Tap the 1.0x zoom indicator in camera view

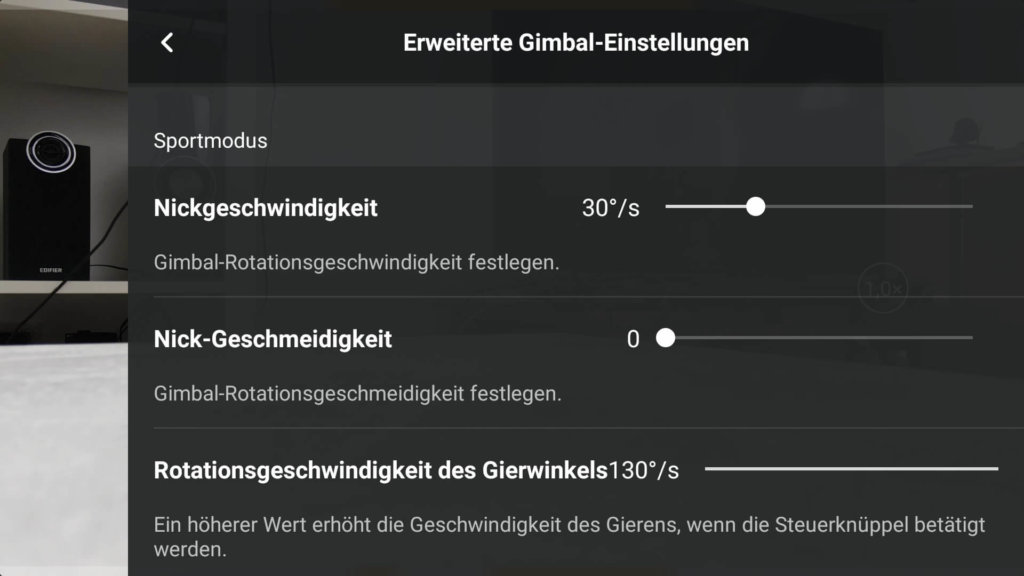[884, 288]
